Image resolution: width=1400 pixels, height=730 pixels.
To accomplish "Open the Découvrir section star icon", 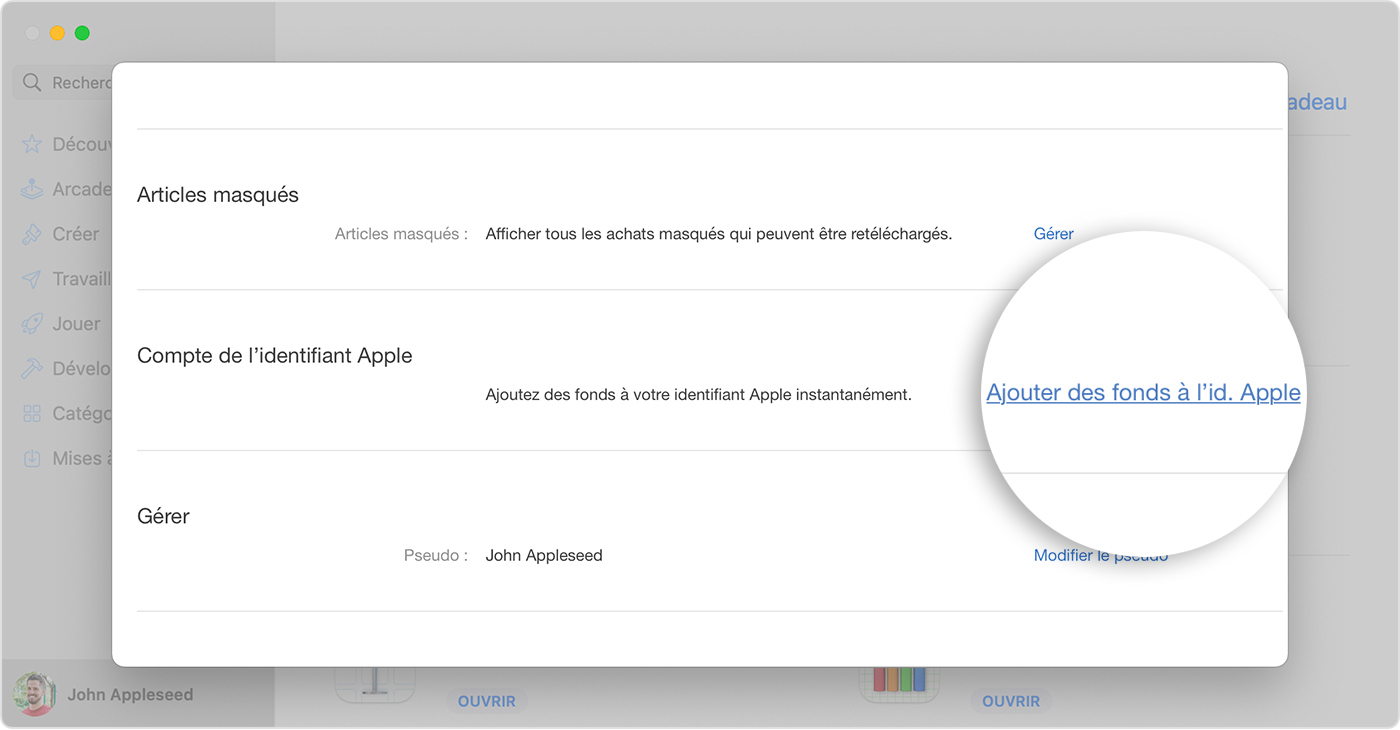I will click(x=32, y=145).
